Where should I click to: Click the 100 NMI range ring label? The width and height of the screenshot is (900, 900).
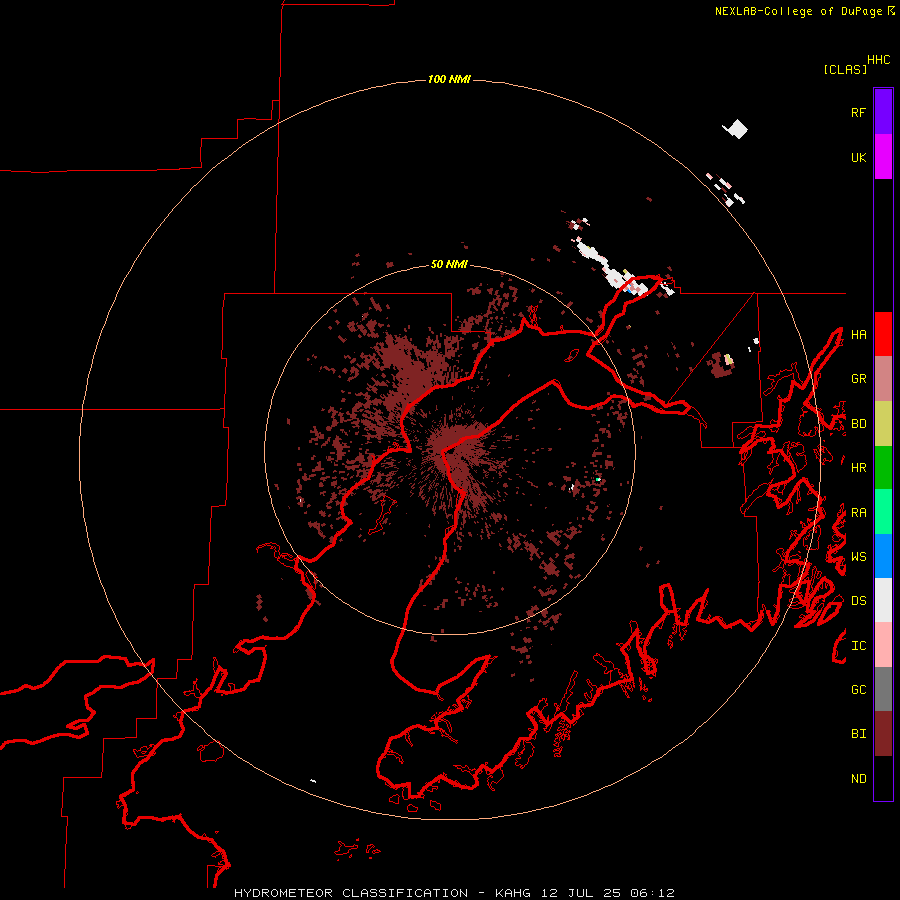click(x=449, y=79)
